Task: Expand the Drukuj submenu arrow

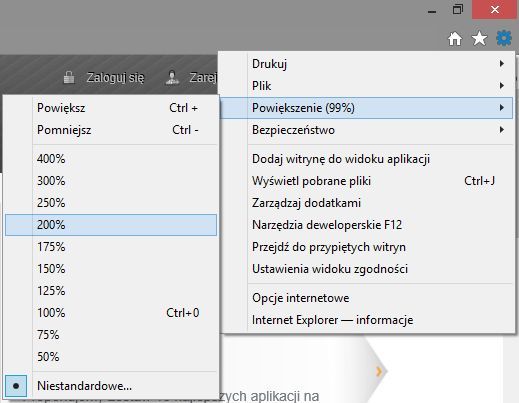Action: 502,63
